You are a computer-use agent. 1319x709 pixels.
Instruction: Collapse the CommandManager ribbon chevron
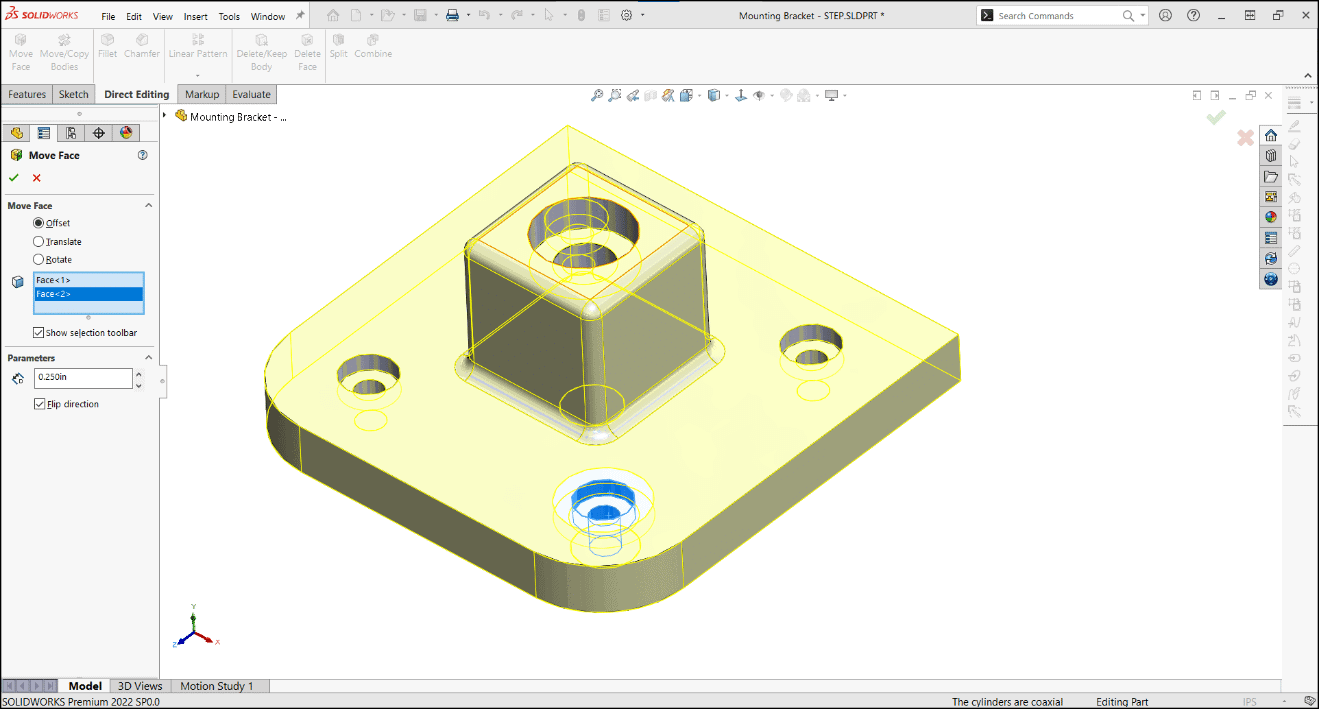click(x=1308, y=75)
